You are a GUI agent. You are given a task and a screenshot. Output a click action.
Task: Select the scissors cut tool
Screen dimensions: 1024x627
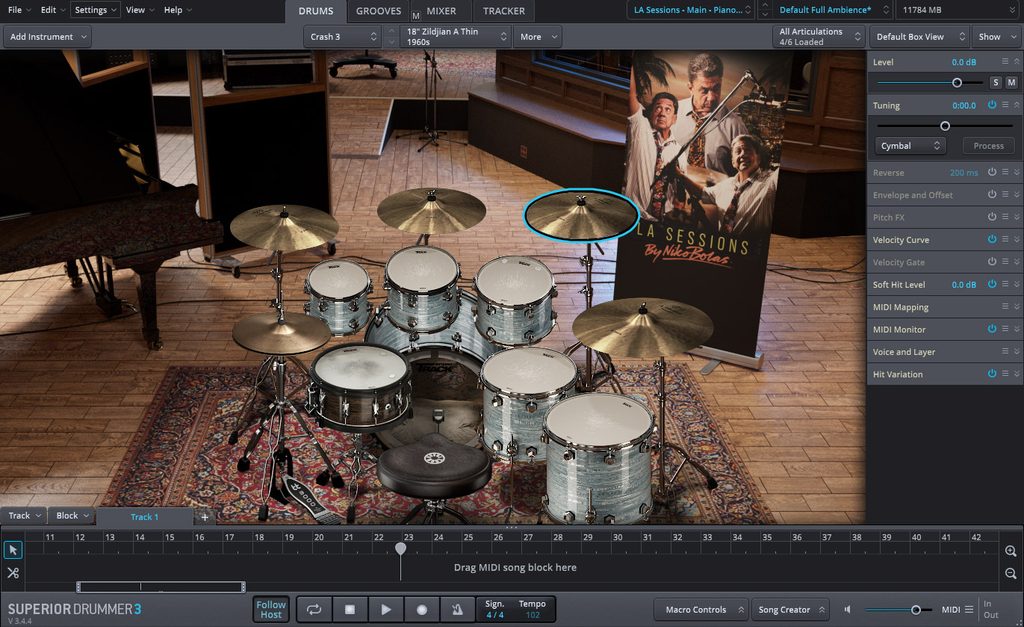(12, 573)
